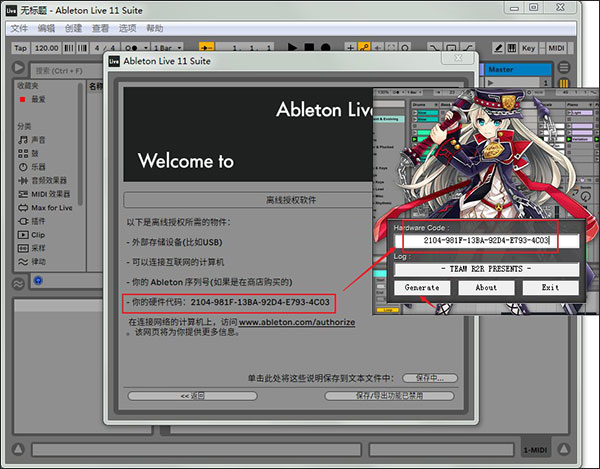Viewport: 600px width, 469px height.
Task: Toggle the Info View triangle at bottom-left
Action: click(x=18, y=449)
